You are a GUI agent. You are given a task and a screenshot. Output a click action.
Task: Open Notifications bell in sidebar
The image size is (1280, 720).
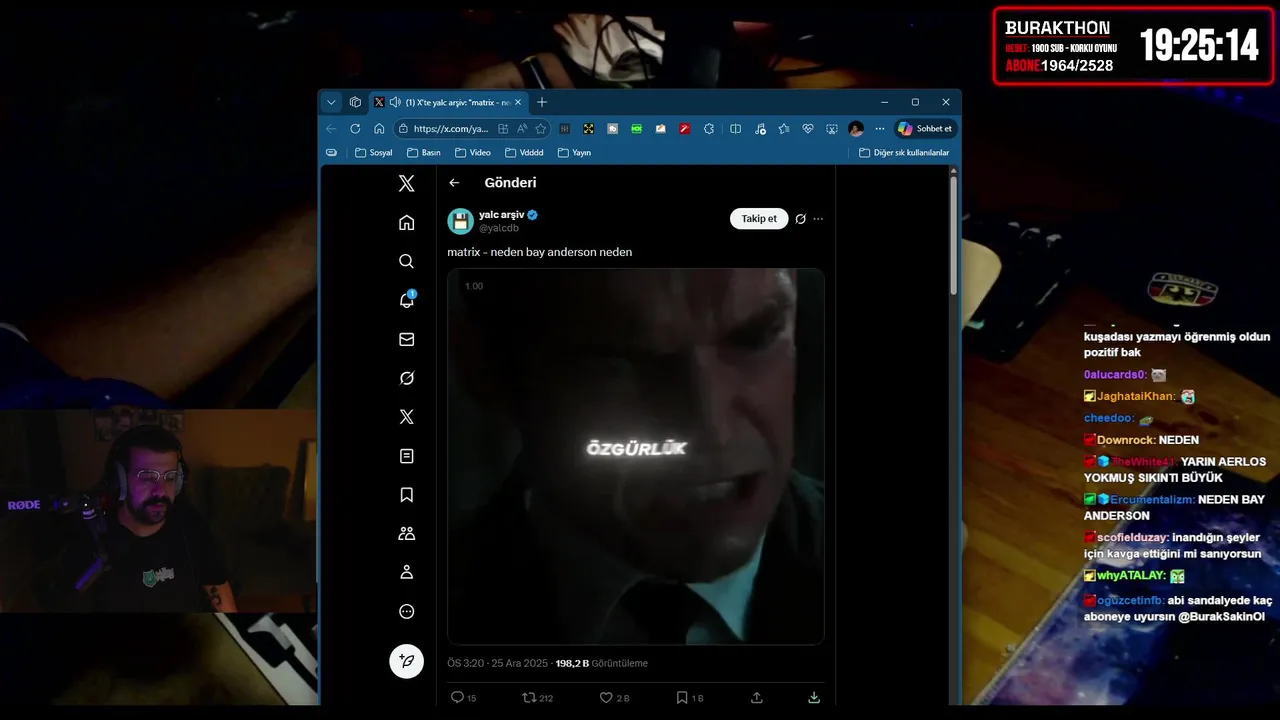click(406, 300)
